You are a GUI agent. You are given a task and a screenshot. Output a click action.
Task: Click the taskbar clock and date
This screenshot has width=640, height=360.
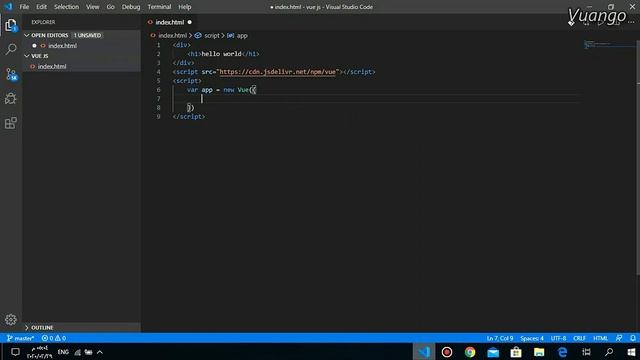[40, 352]
